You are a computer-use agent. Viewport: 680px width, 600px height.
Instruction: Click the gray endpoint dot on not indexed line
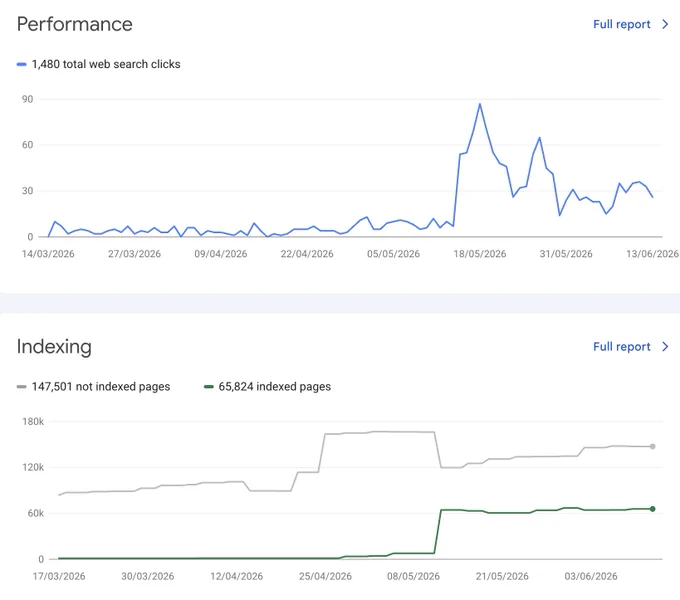click(652, 447)
